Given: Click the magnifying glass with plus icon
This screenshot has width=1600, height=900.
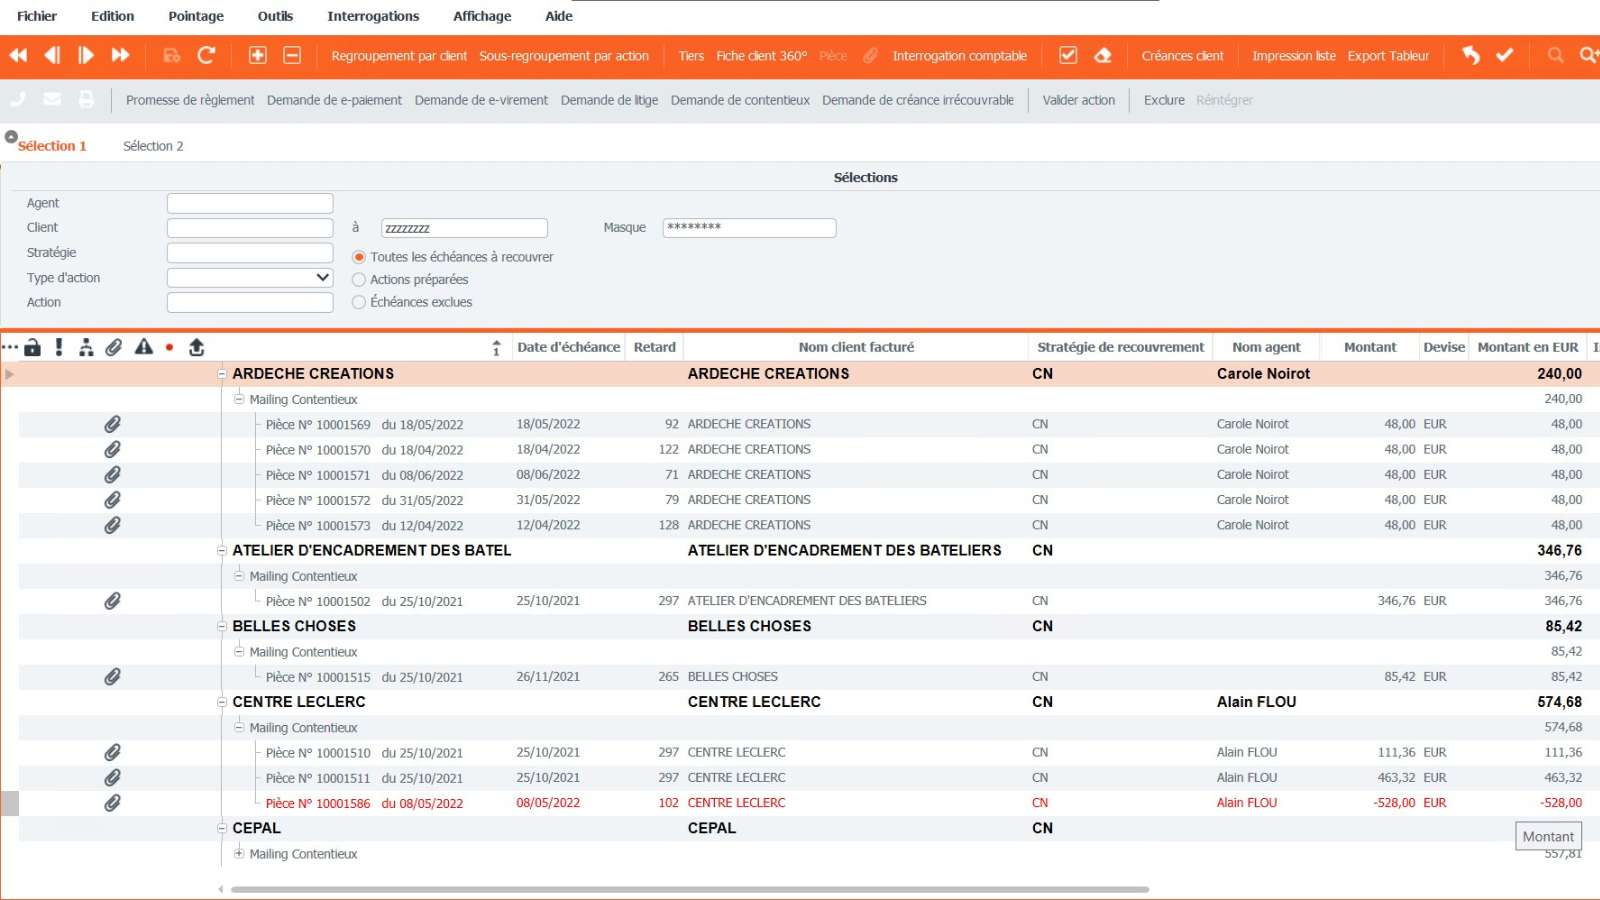Looking at the screenshot, I should (x=1589, y=56).
